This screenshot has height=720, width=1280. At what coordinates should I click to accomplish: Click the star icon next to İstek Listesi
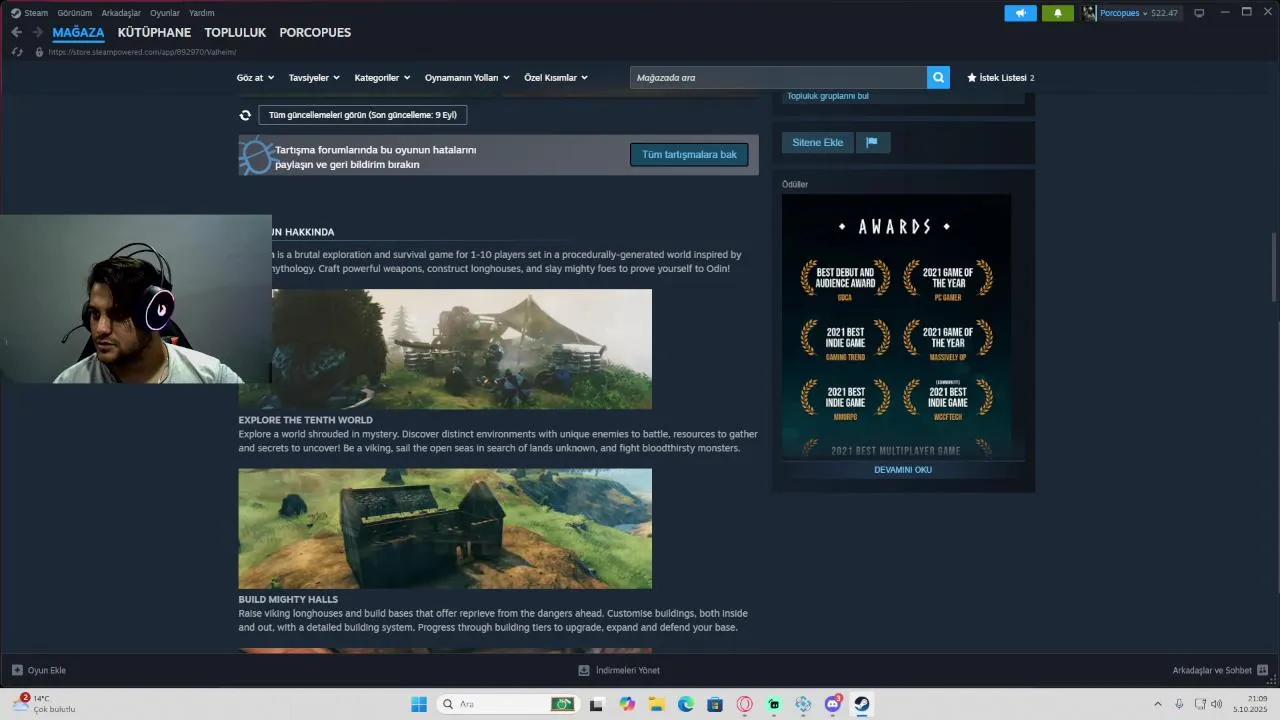971,77
